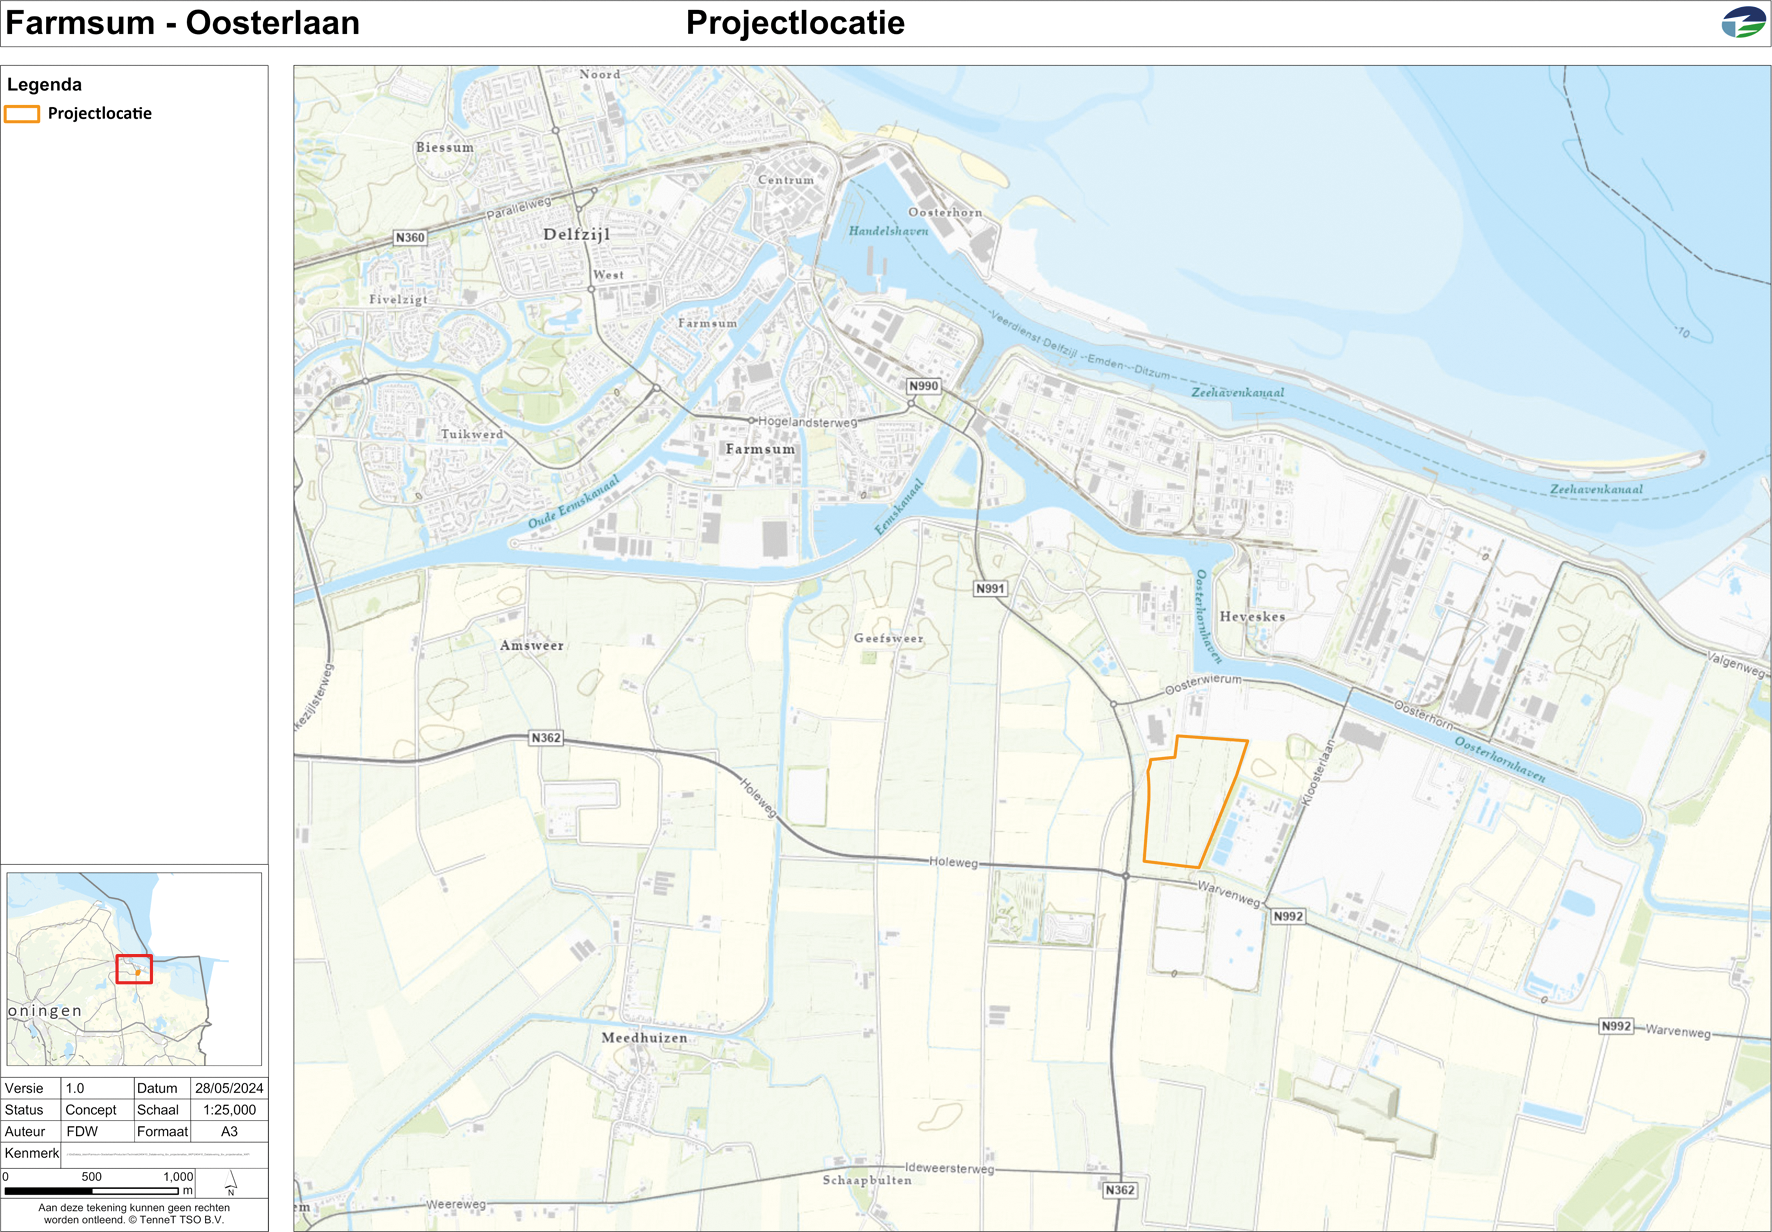Click the N362 shield near Amsweer

point(546,738)
